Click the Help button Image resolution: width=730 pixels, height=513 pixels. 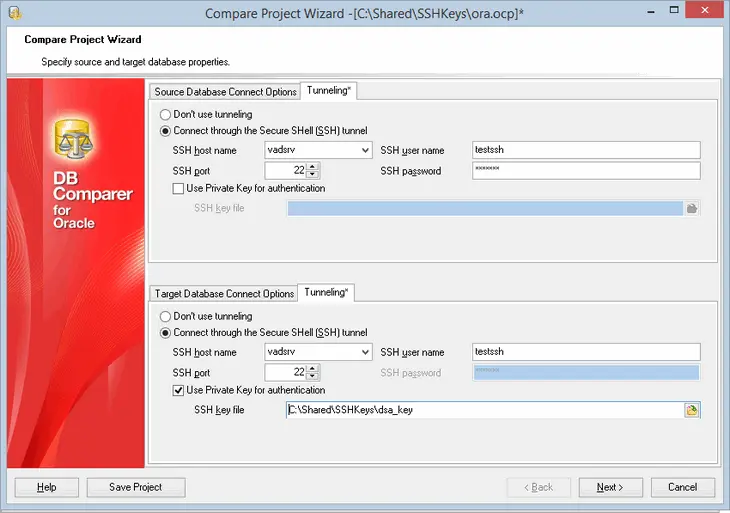tap(47, 487)
